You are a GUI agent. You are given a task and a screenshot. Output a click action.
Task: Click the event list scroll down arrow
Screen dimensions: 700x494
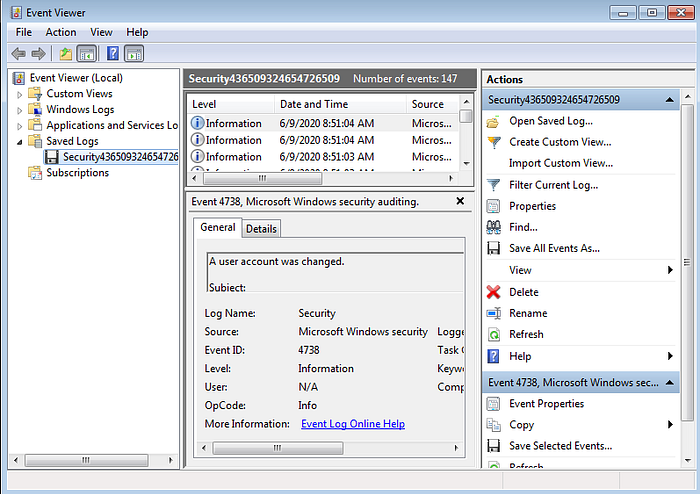[x=467, y=163]
